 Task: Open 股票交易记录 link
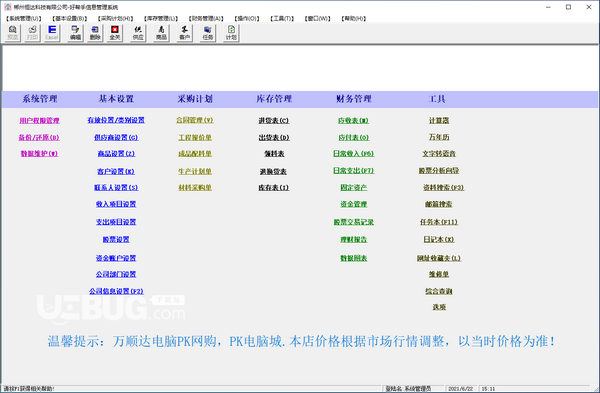353,222
